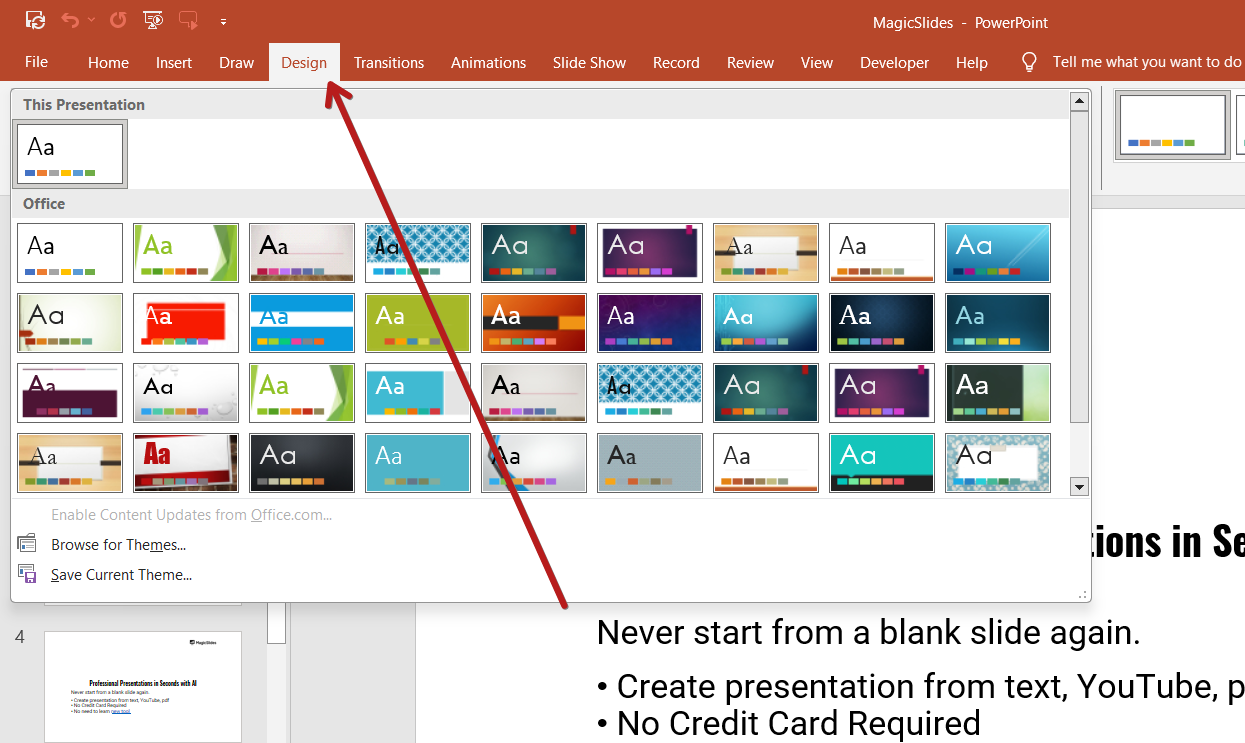This screenshot has width=1245, height=743.
Task: Apply the flat gray theme
Action: click(x=650, y=463)
